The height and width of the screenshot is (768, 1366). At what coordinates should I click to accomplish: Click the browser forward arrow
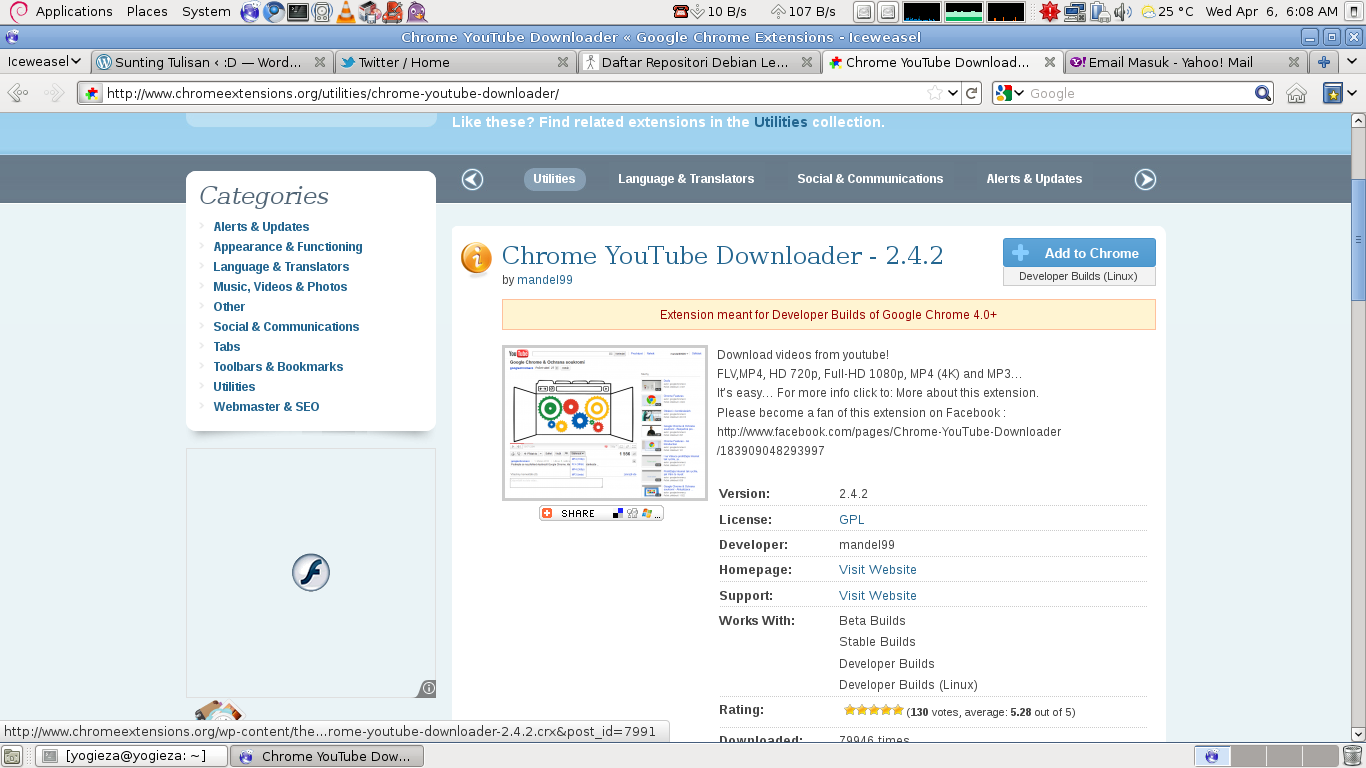tap(53, 93)
